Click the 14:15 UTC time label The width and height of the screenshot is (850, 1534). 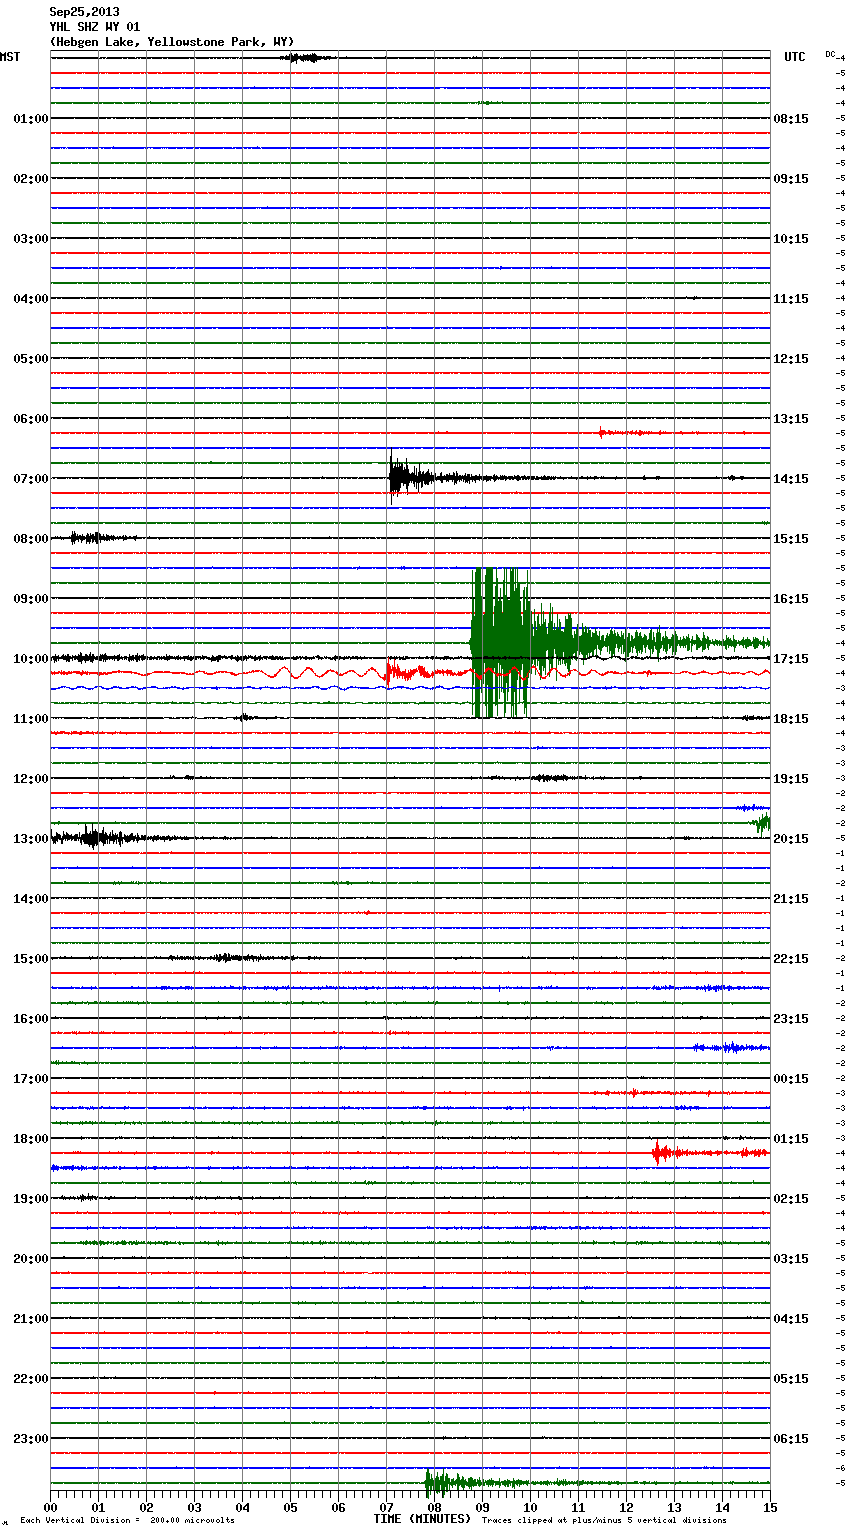pyautogui.click(x=791, y=479)
